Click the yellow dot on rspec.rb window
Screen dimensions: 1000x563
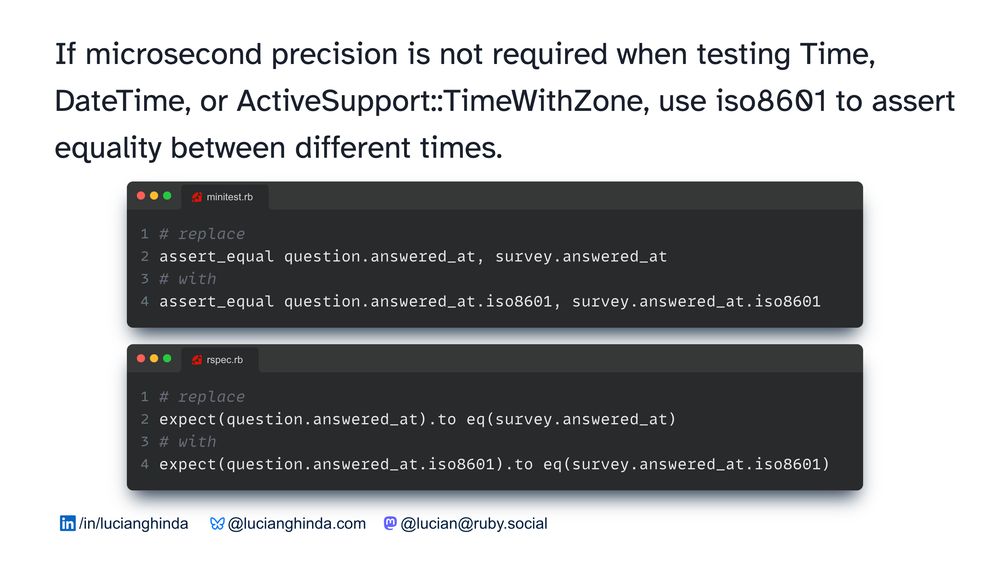click(x=154, y=359)
